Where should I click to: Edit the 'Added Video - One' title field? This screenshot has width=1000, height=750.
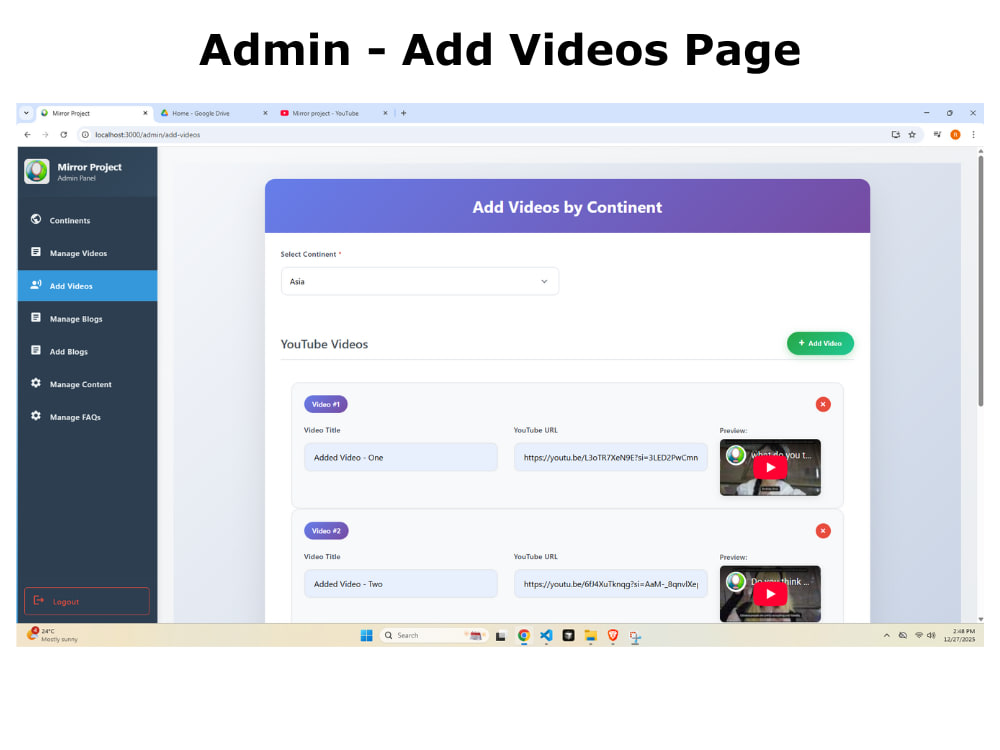[x=401, y=457]
